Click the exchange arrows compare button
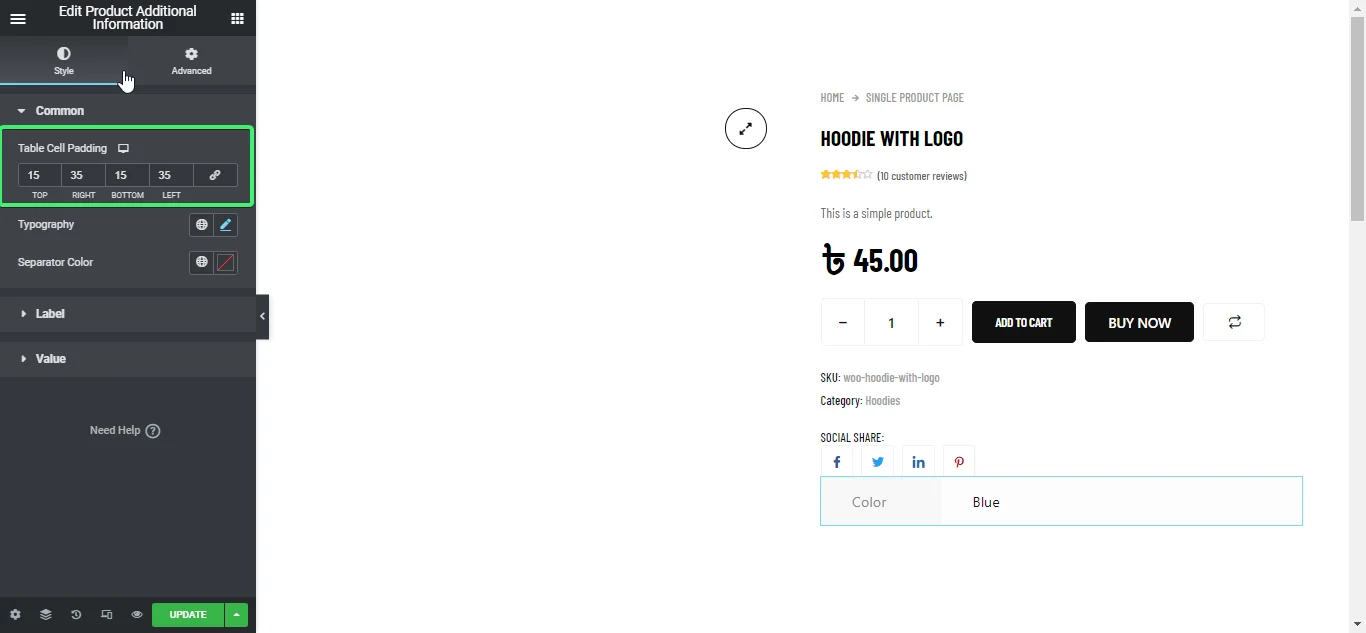1366x633 pixels. (x=1234, y=322)
